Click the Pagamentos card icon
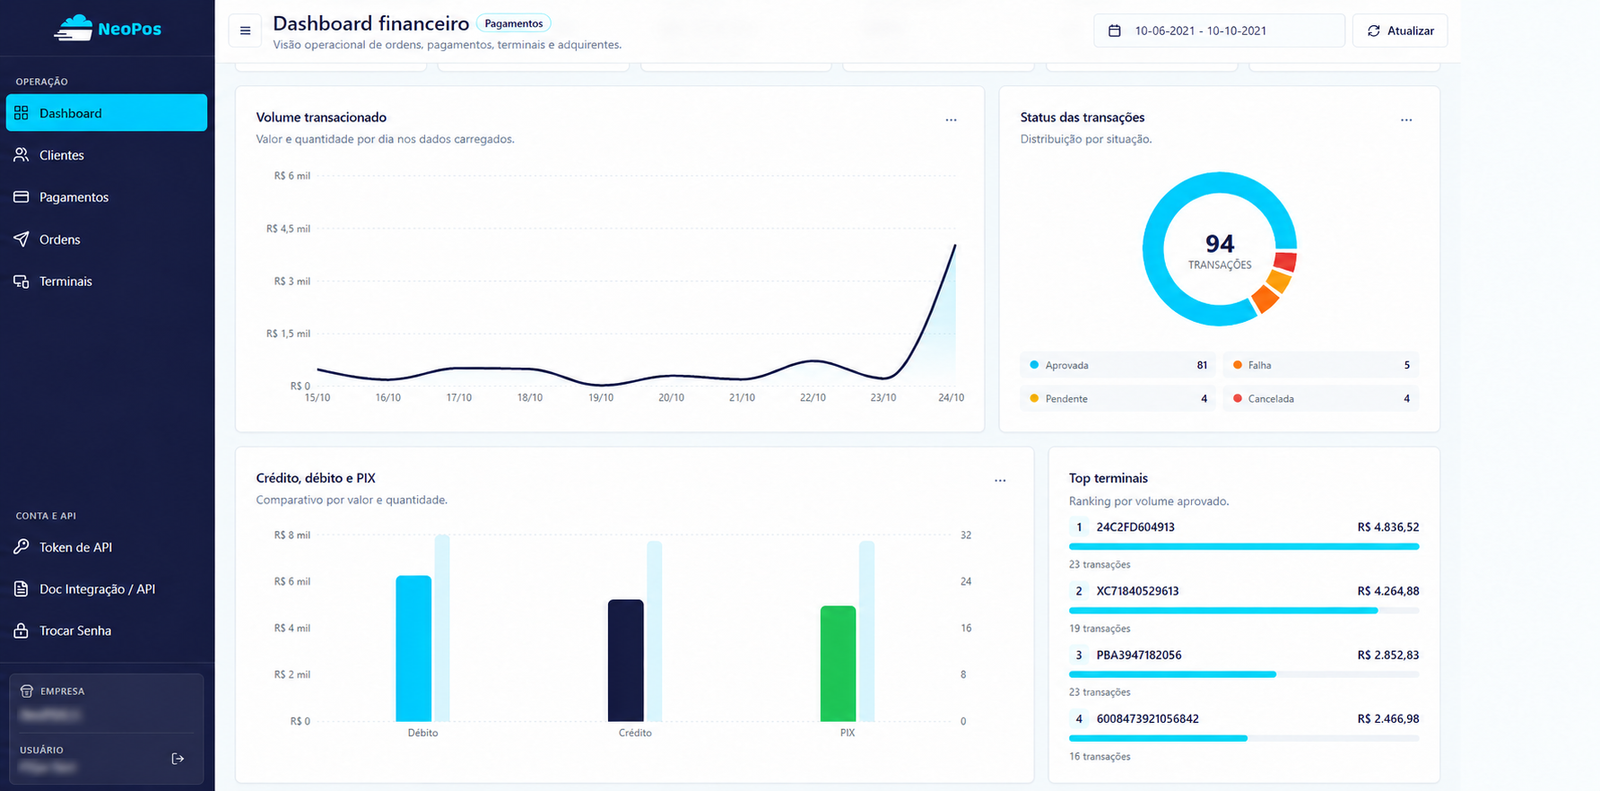 pyautogui.click(x=21, y=197)
